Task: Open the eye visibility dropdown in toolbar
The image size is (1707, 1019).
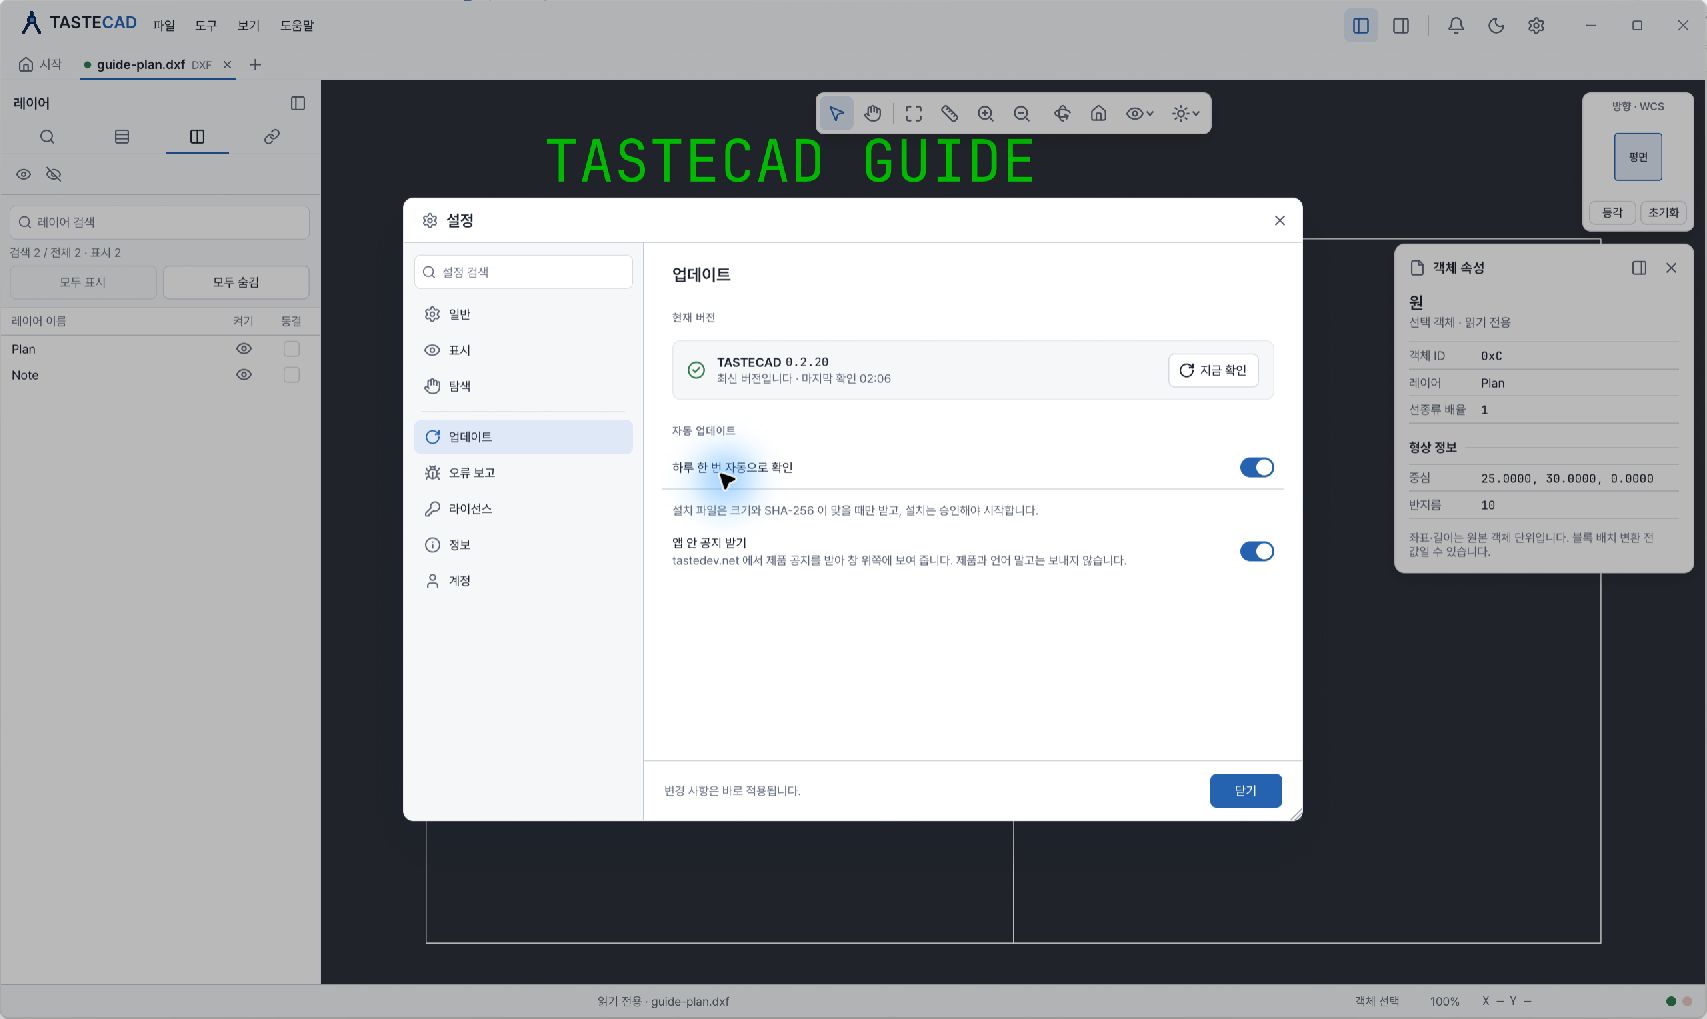Action: pos(1140,114)
